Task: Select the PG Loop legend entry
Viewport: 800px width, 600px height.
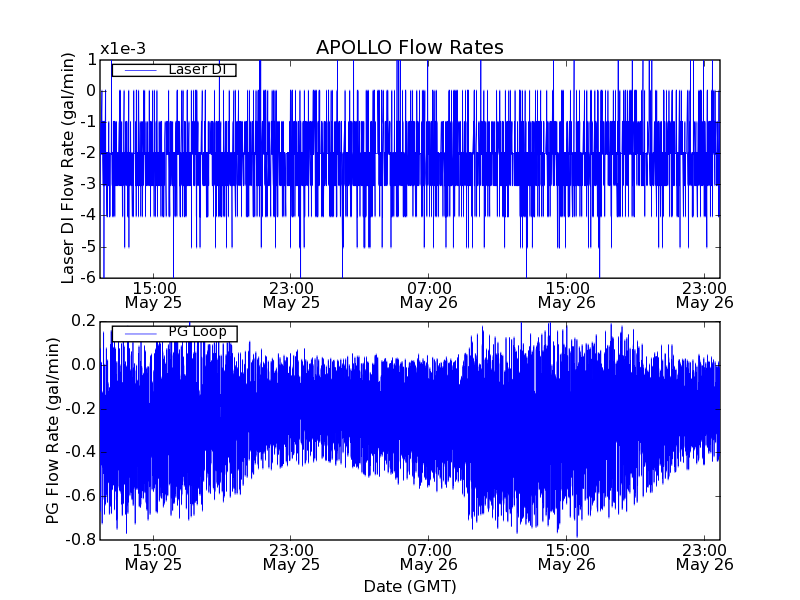Action: 196,333
